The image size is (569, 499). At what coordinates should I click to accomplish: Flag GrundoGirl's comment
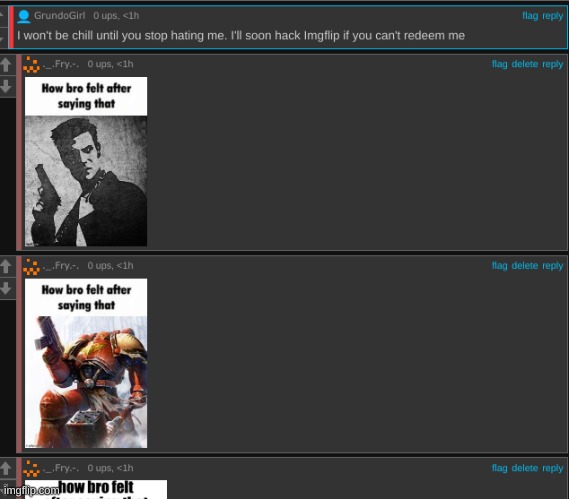530,16
